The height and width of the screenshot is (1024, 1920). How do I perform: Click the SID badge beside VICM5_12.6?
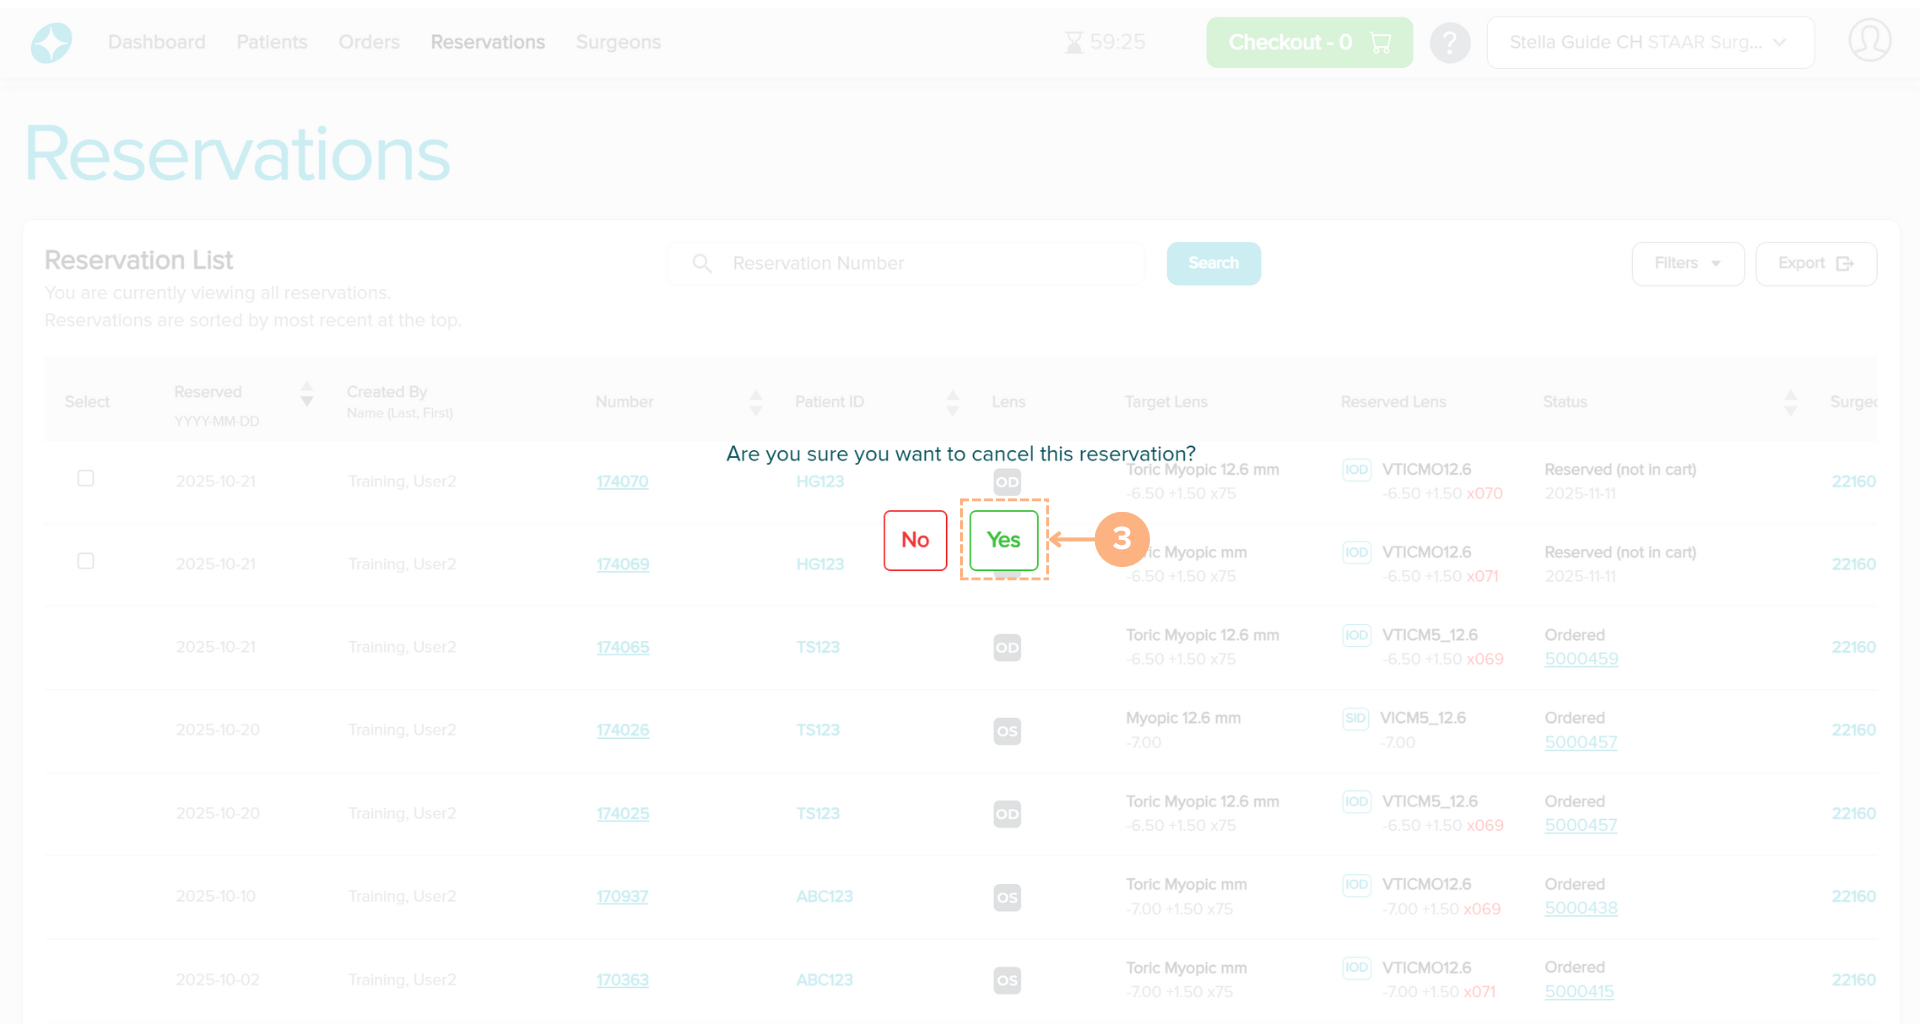[1355, 718]
